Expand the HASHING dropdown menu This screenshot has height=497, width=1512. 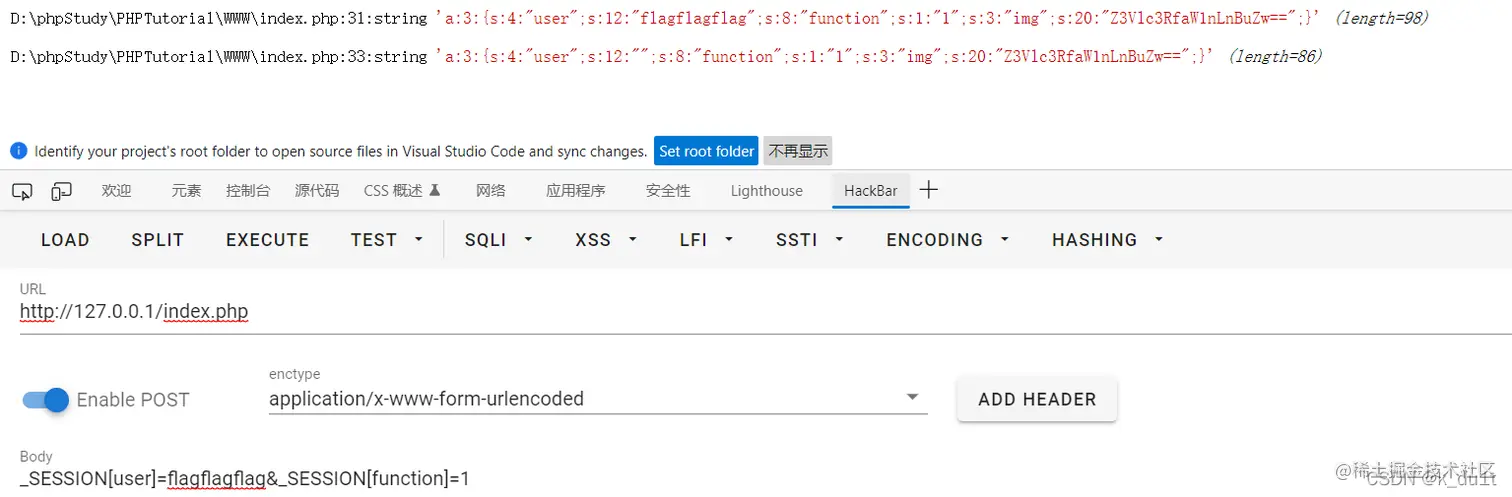click(1108, 240)
